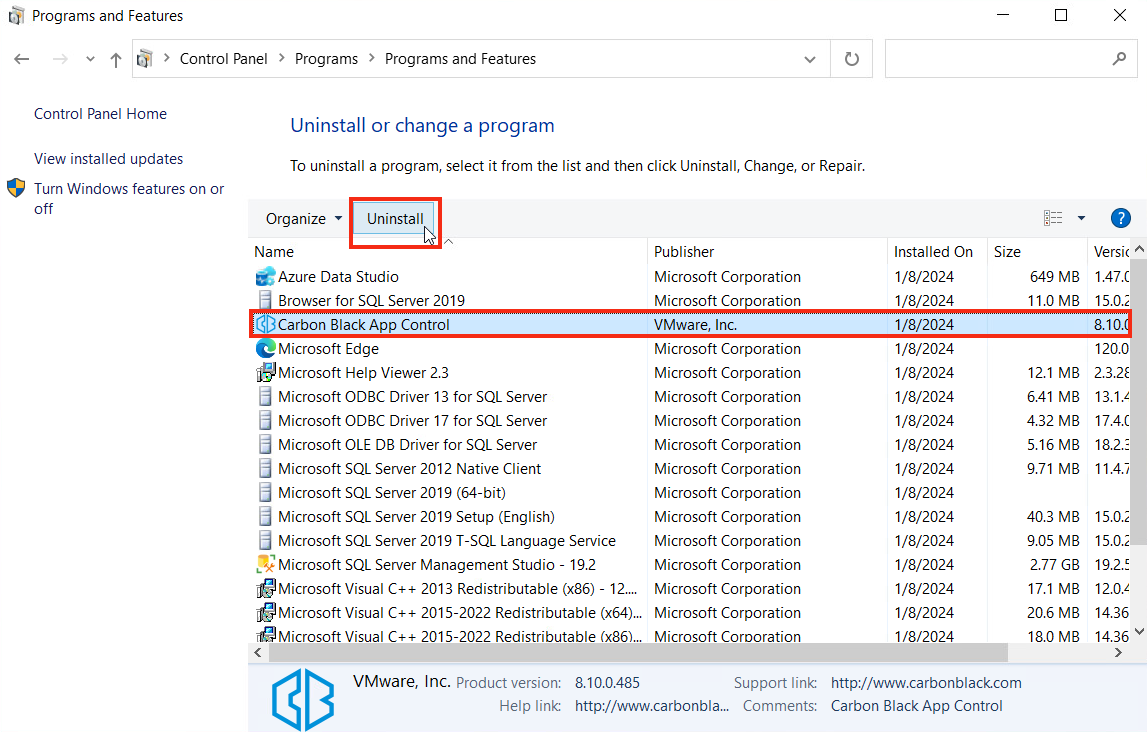Viewport: 1147px width, 732px height.
Task: Open the Organize dropdown menu
Action: point(304,219)
